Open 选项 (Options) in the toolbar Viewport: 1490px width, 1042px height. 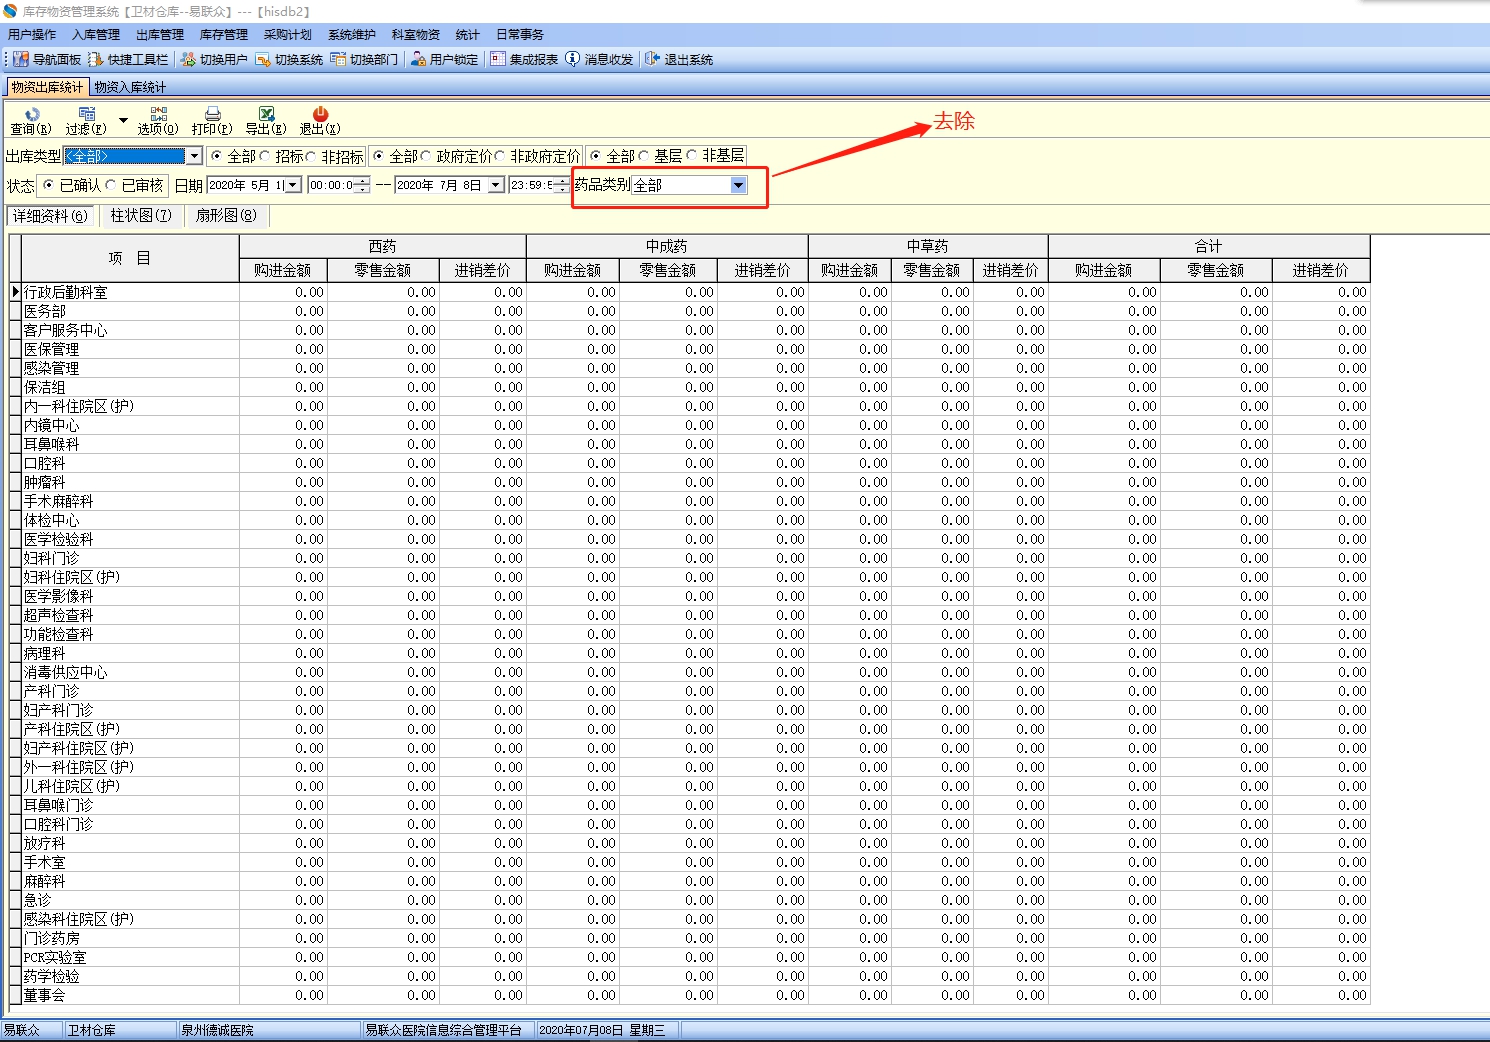pos(158,115)
